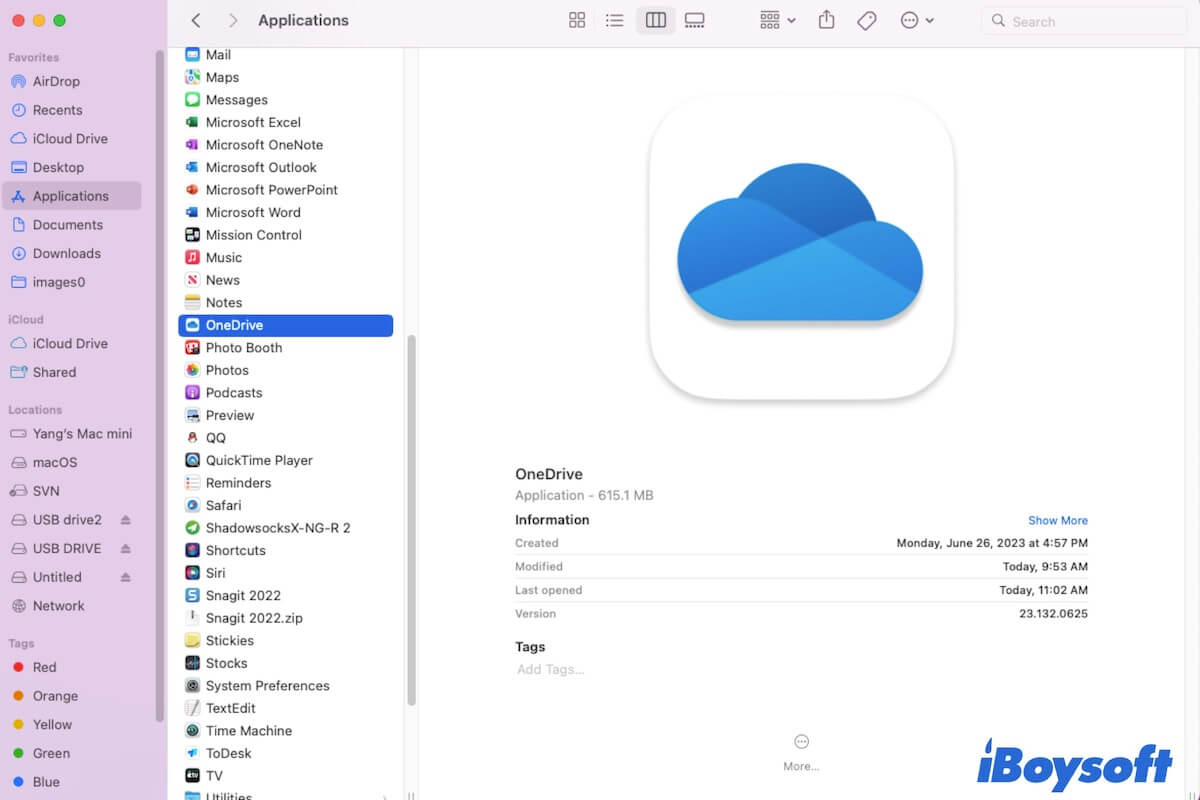This screenshot has height=800, width=1200.
Task: Switch to icon view
Action: [x=577, y=20]
